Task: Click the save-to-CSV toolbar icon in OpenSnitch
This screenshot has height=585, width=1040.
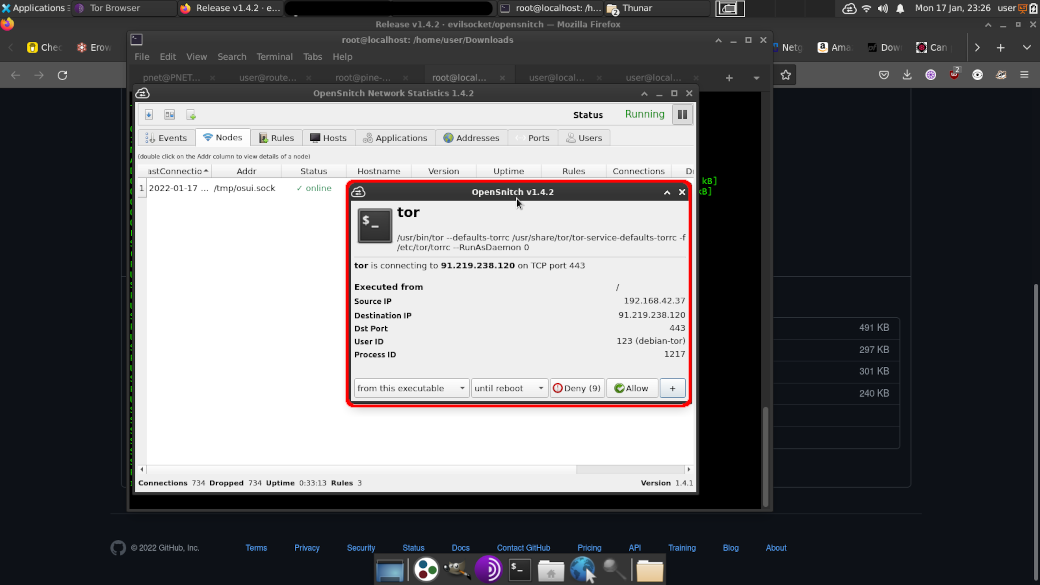Action: point(149,115)
